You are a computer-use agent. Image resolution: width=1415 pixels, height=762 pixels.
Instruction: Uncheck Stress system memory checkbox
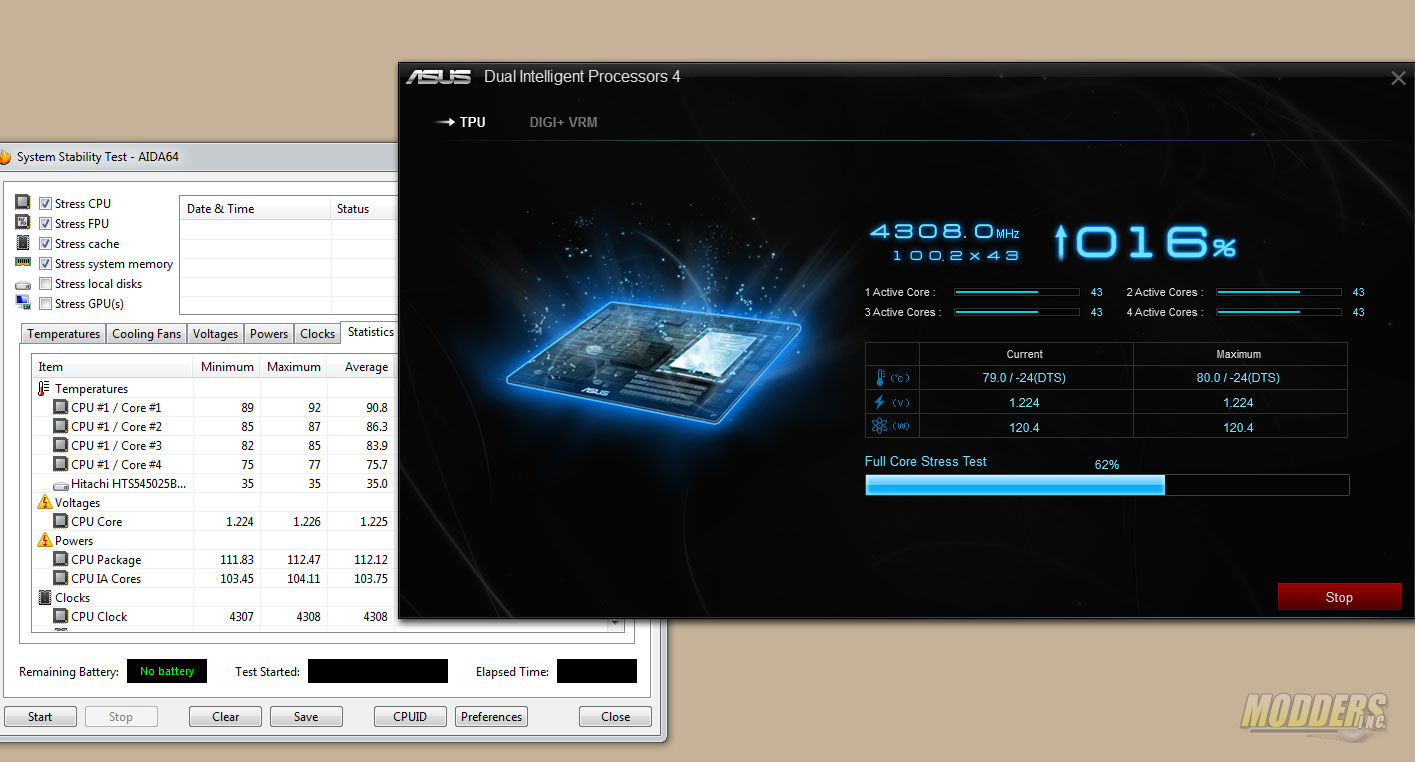(x=45, y=263)
